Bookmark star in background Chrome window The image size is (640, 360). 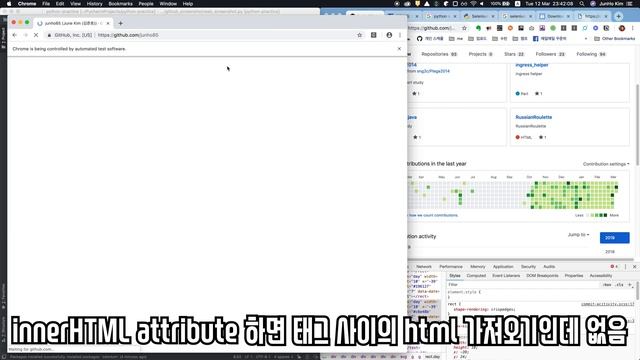(x=464, y=28)
